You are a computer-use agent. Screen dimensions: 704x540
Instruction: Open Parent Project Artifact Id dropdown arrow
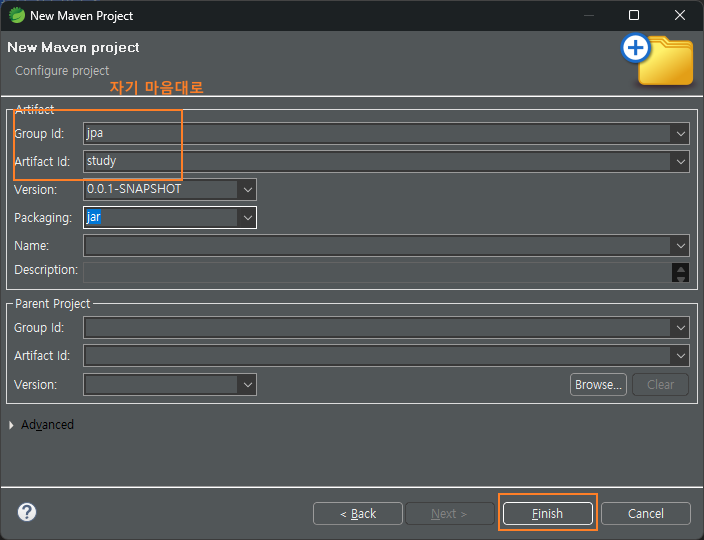pos(680,356)
